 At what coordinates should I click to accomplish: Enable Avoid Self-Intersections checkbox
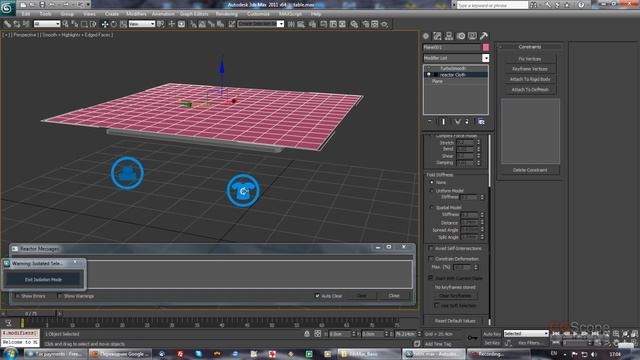[431, 248]
